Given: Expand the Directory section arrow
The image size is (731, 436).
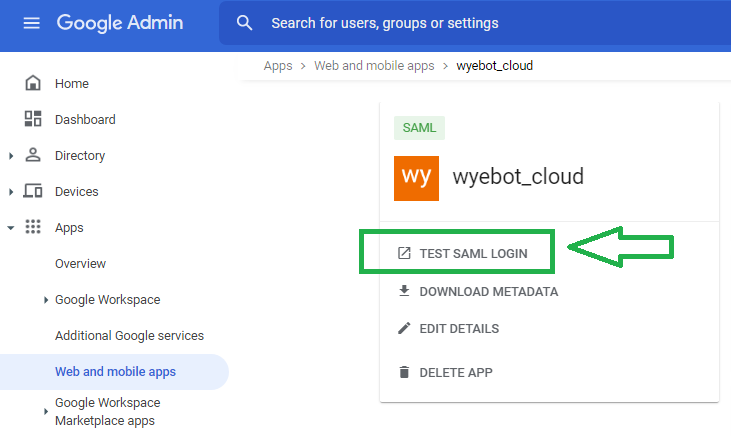Looking at the screenshot, I should click(11, 156).
